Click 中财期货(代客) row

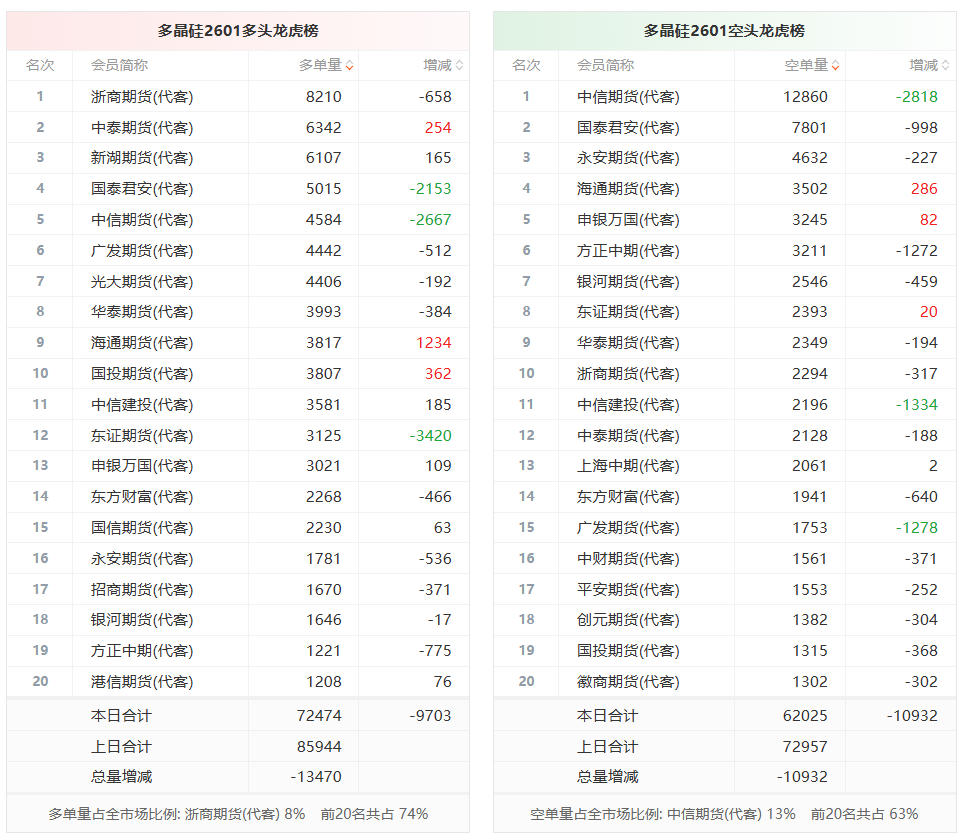click(x=628, y=559)
